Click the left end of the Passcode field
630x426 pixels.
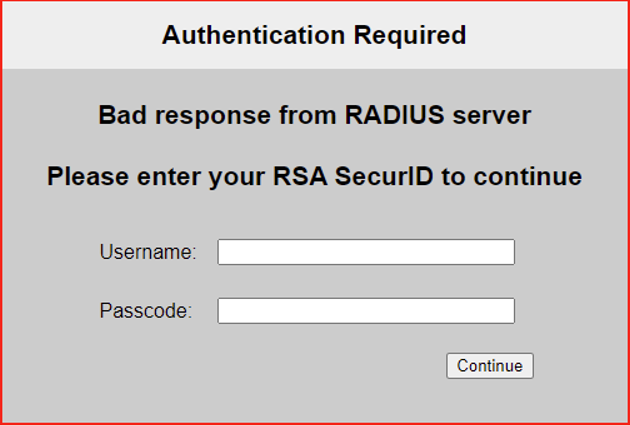point(228,311)
